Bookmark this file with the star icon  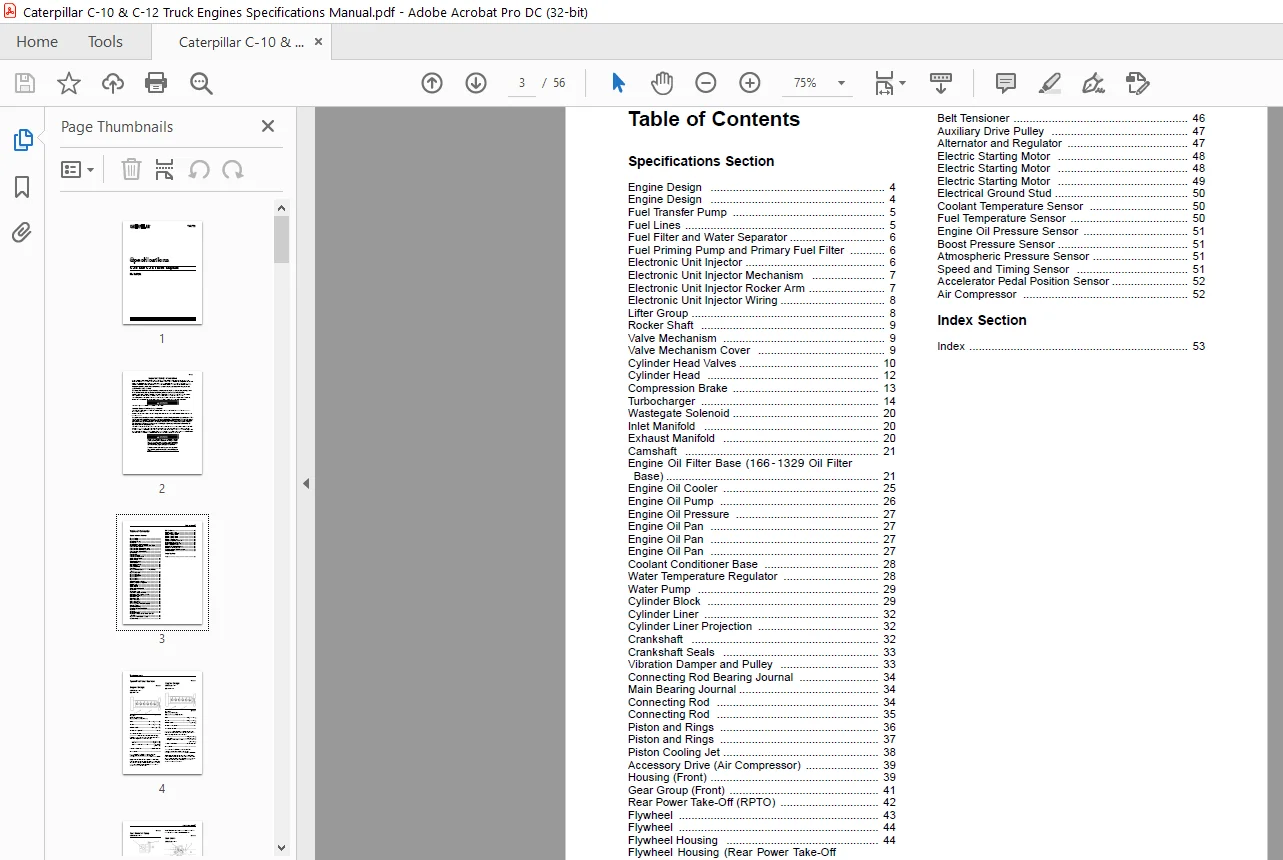(69, 83)
